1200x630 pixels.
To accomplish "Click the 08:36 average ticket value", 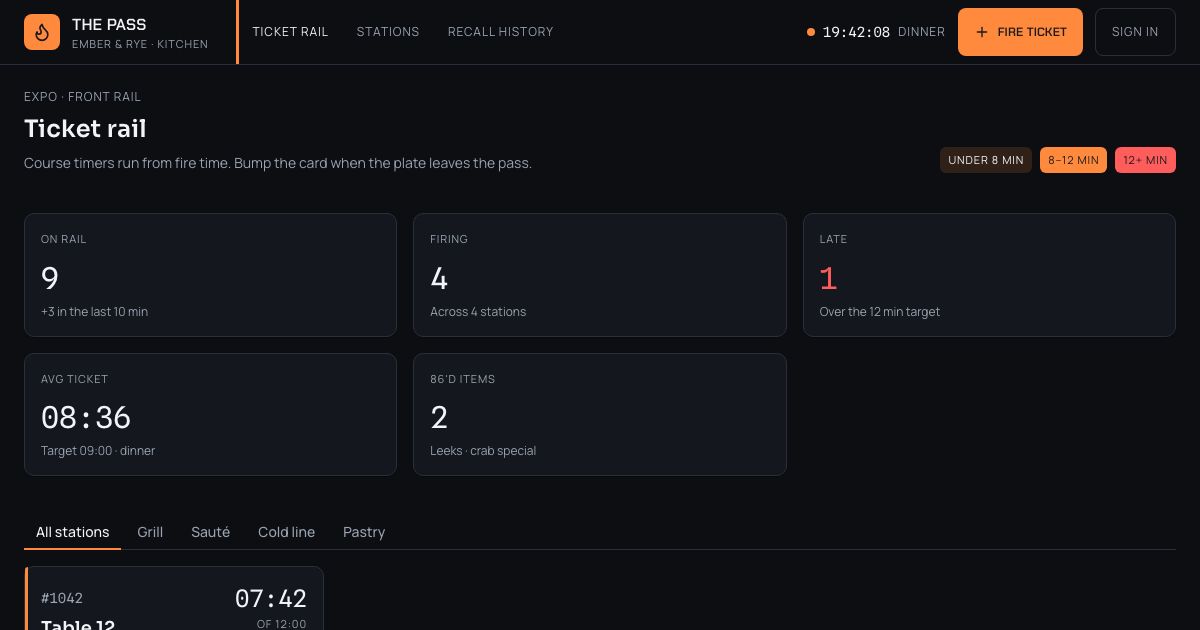I will (x=86, y=417).
